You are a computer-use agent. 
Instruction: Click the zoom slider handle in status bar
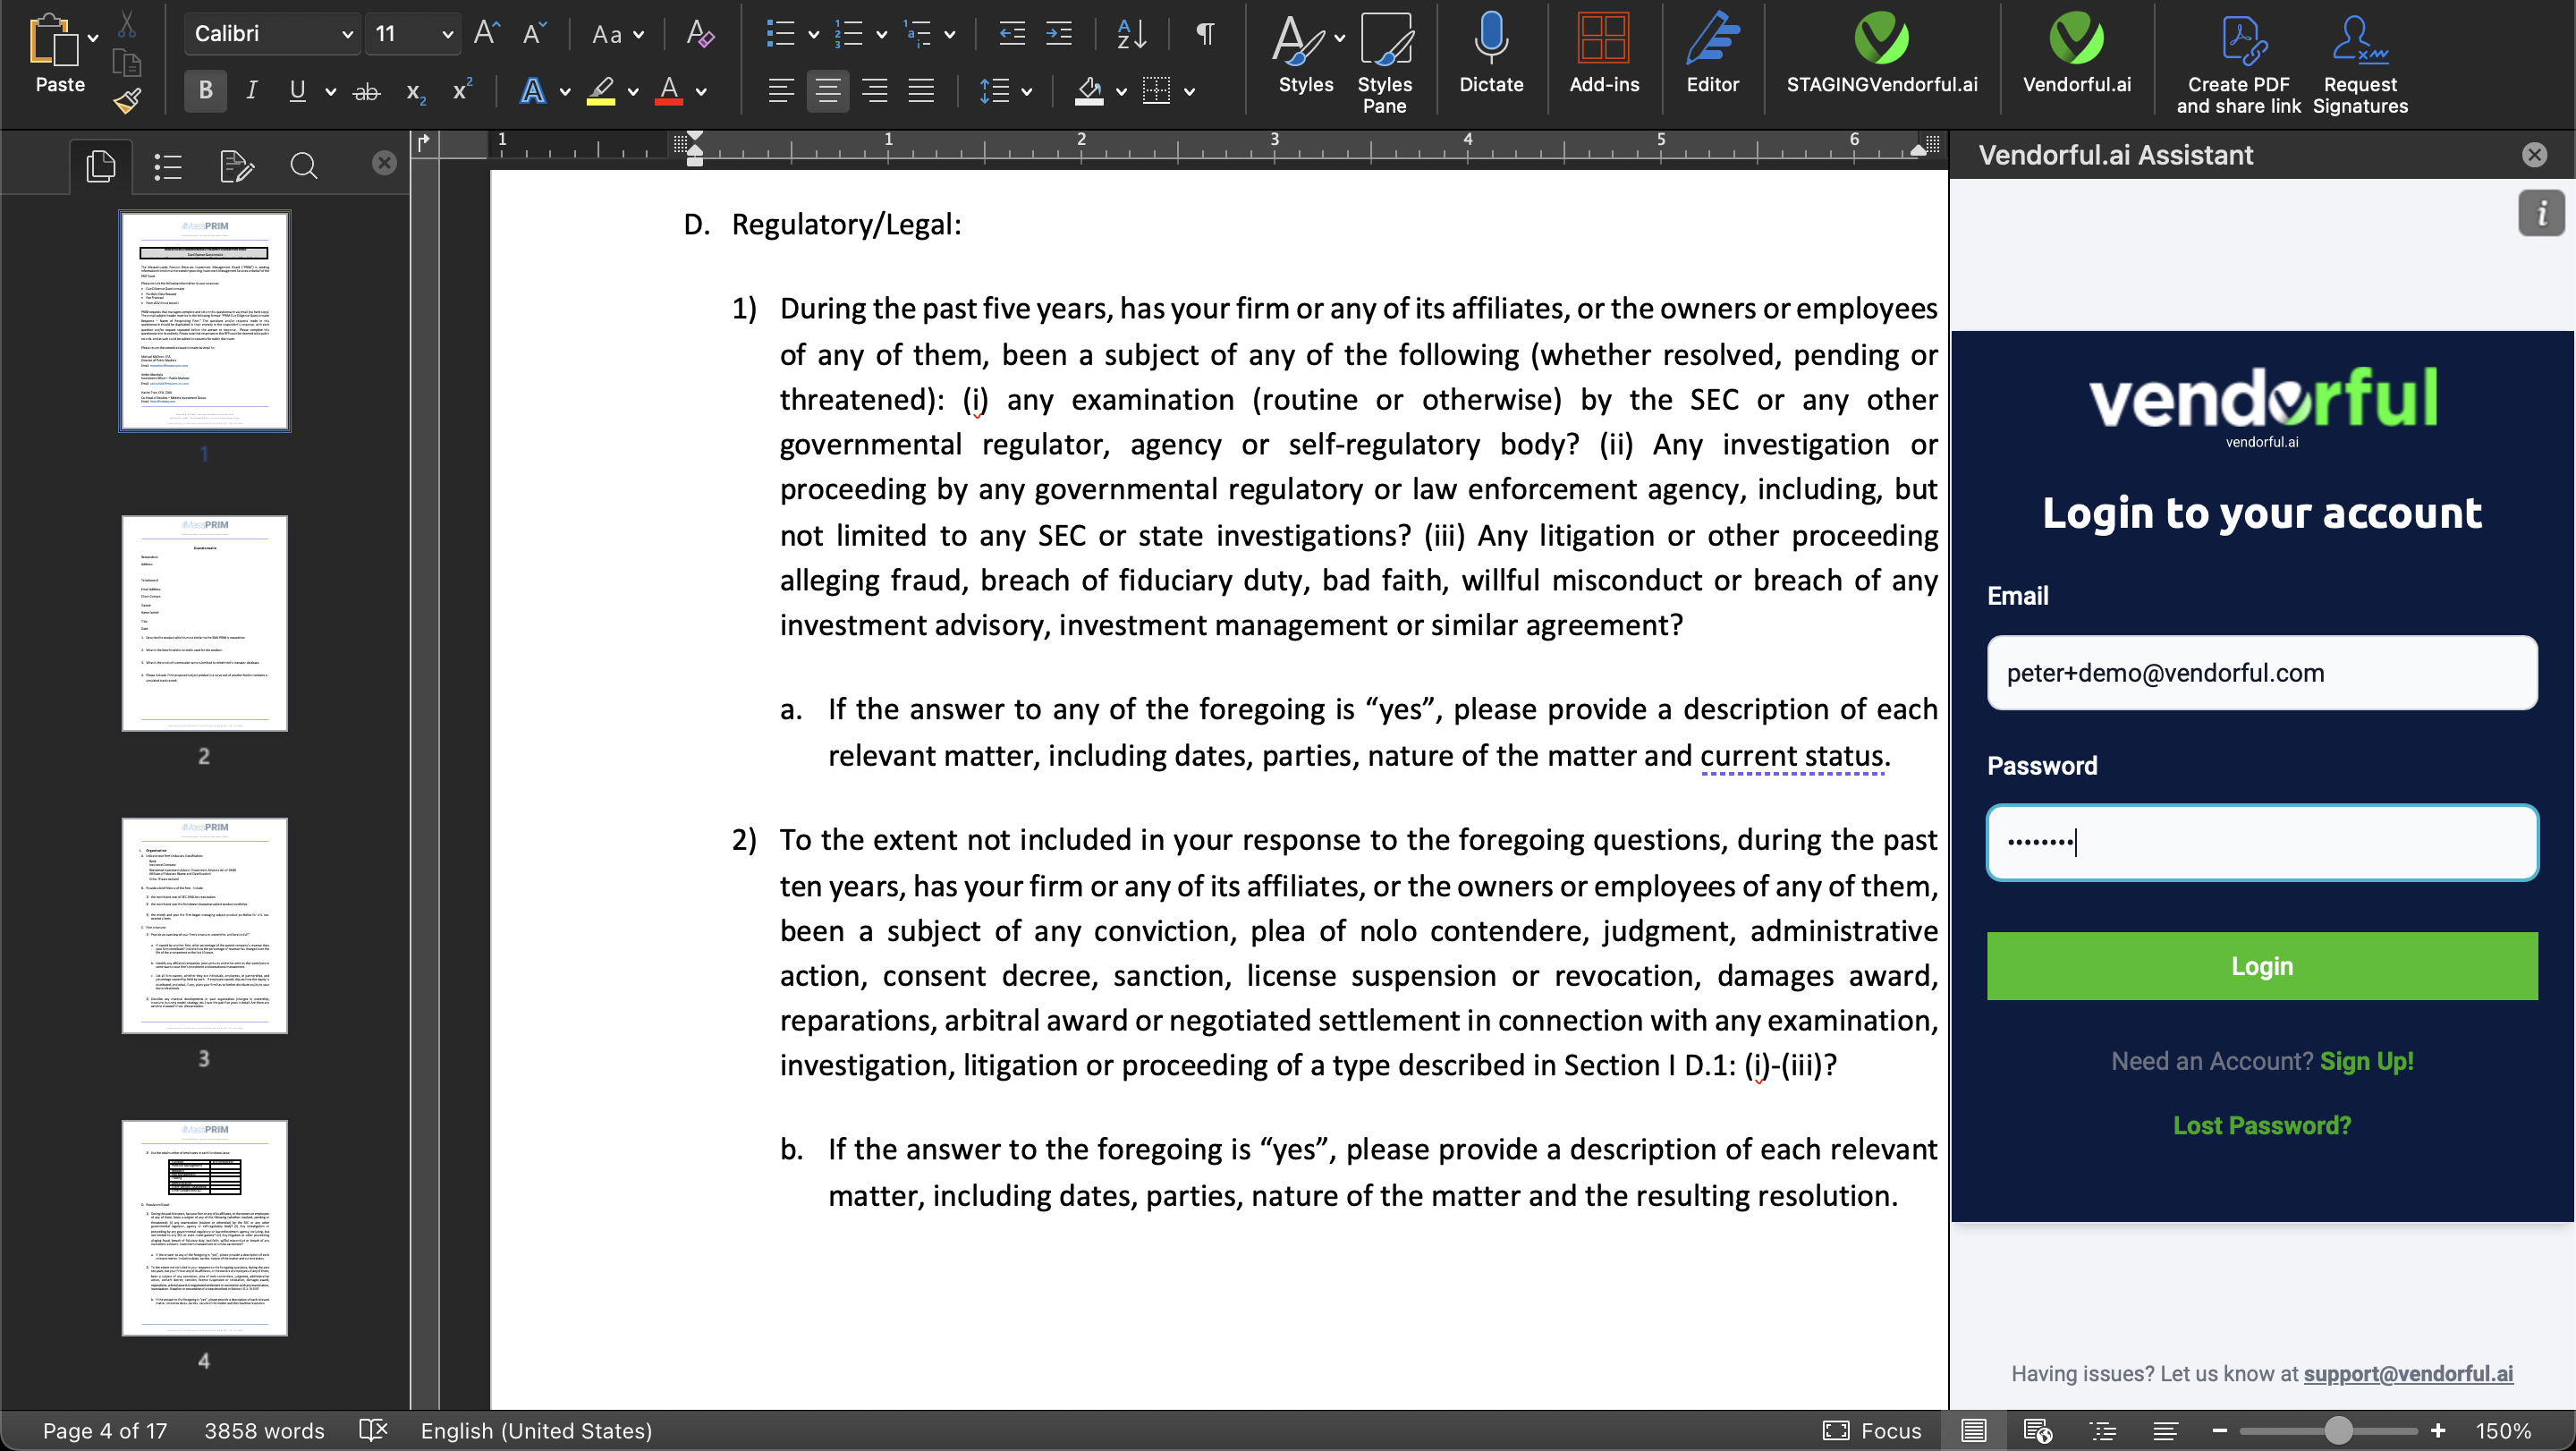click(2337, 1431)
